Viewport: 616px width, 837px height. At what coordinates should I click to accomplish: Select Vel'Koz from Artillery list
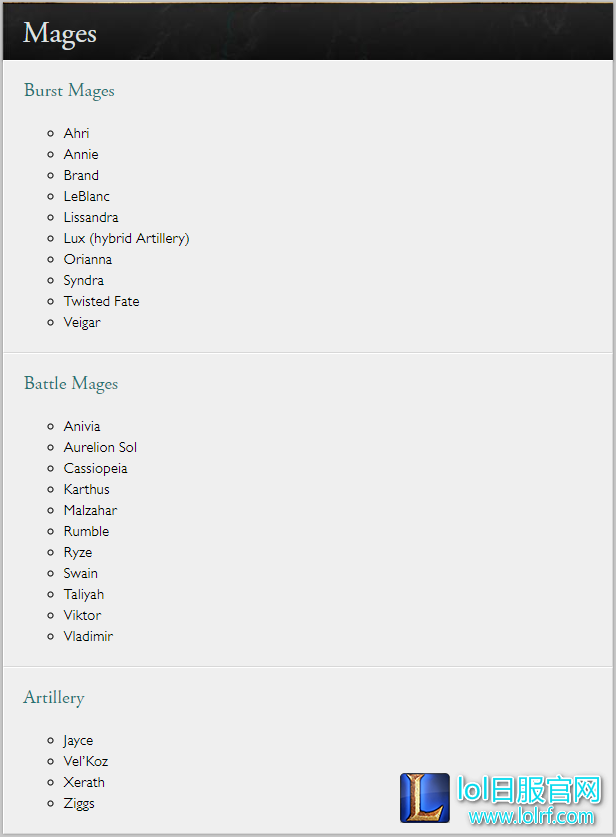pyautogui.click(x=86, y=761)
